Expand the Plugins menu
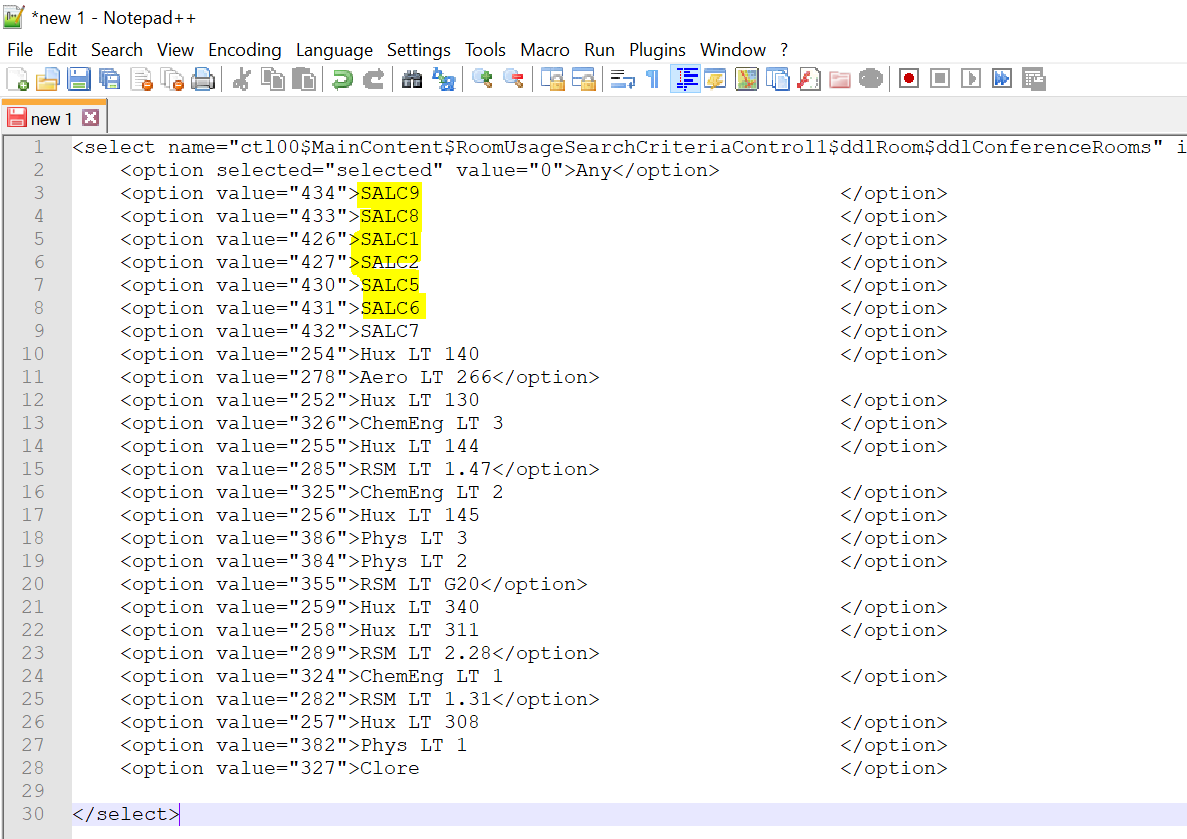The image size is (1187, 839). (657, 50)
